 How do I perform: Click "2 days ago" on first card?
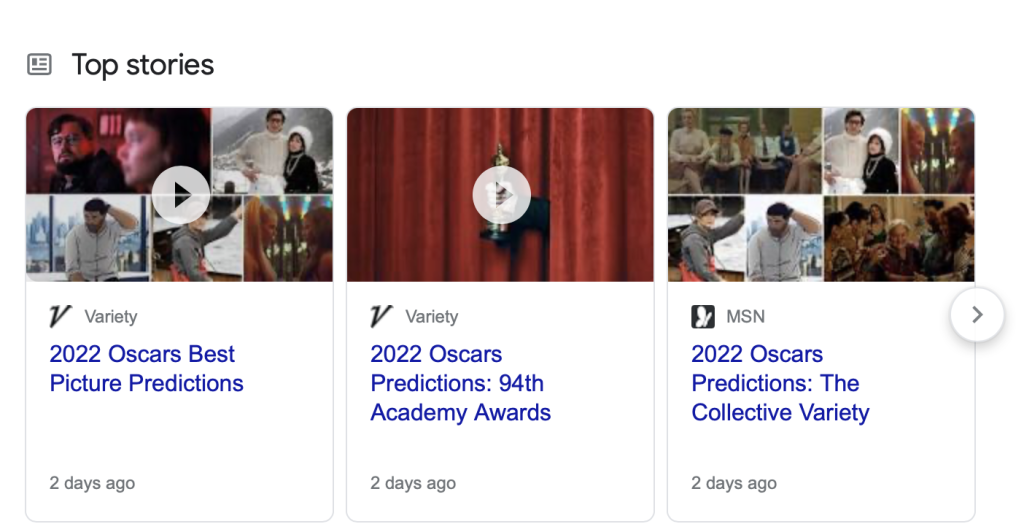click(92, 483)
